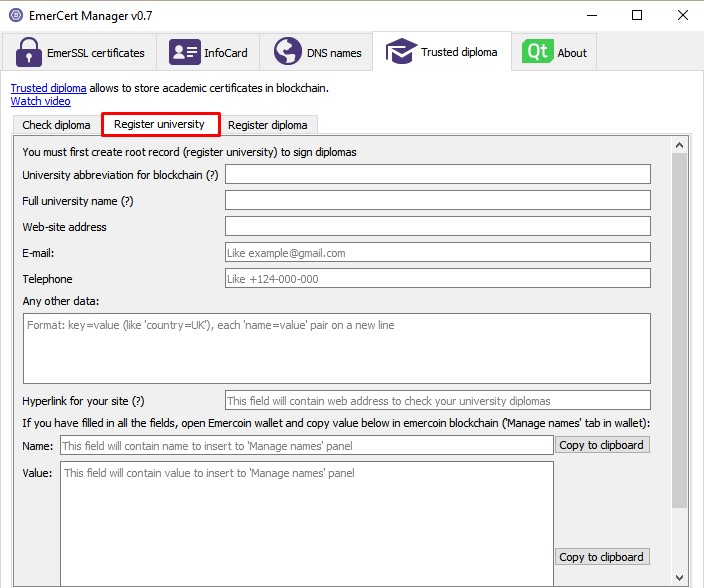
Task: Close the EmerCert Manager window
Action: [683, 15]
